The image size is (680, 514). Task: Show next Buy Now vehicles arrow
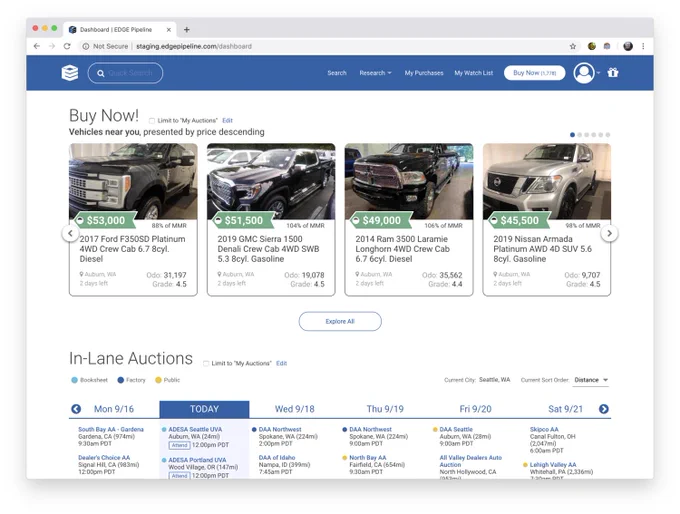[609, 233]
